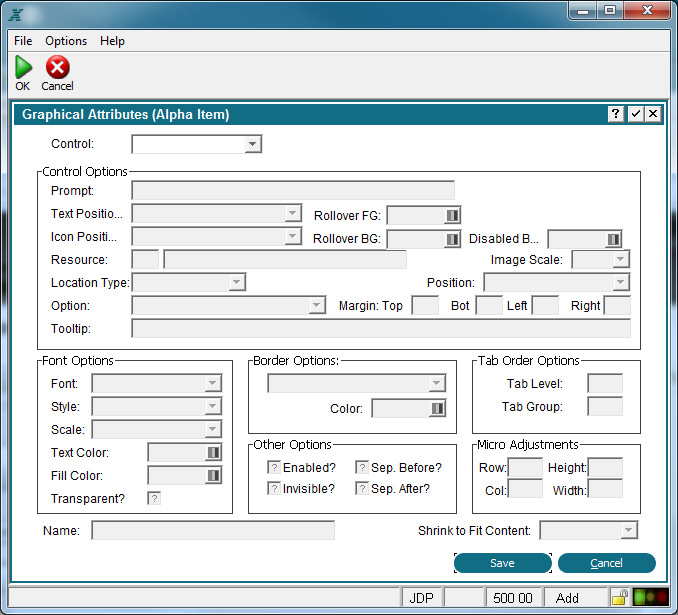
Task: Open the Text Color picker button
Action: [x=213, y=452]
